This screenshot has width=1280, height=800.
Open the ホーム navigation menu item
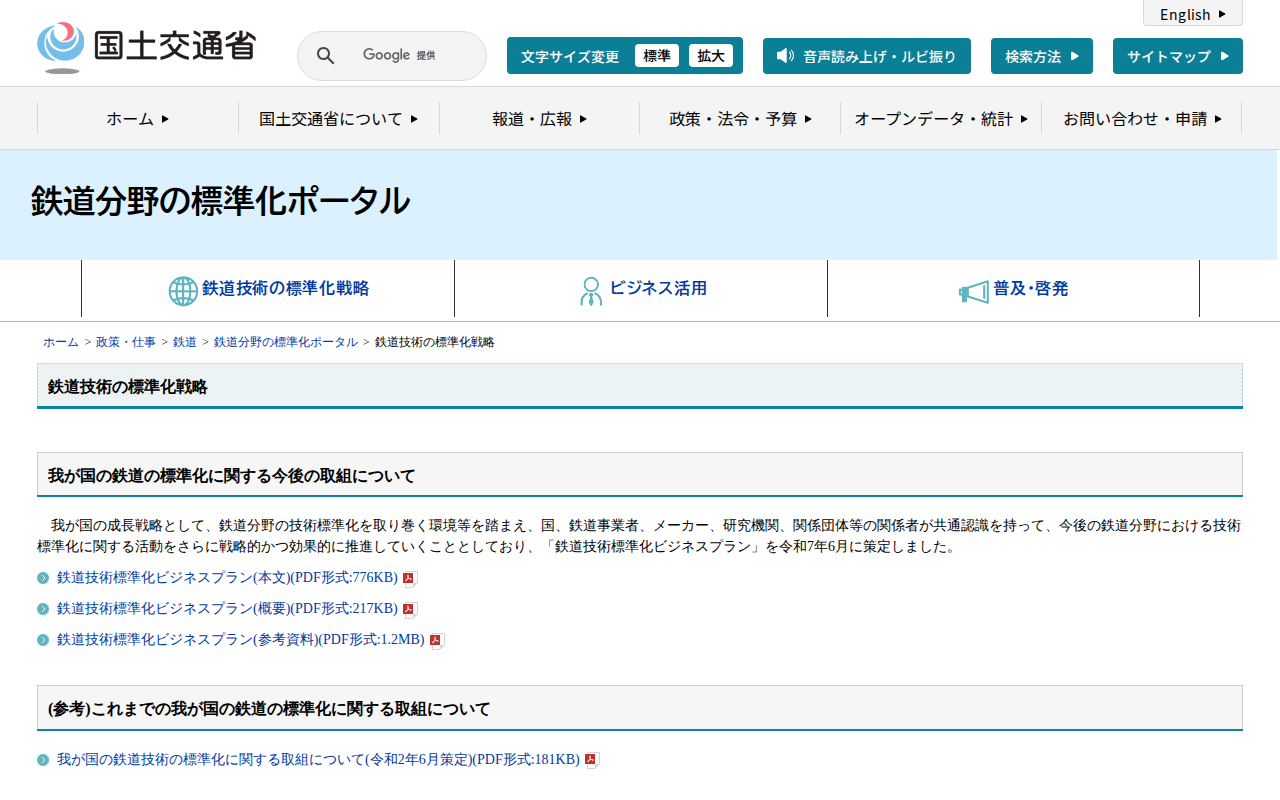138,119
